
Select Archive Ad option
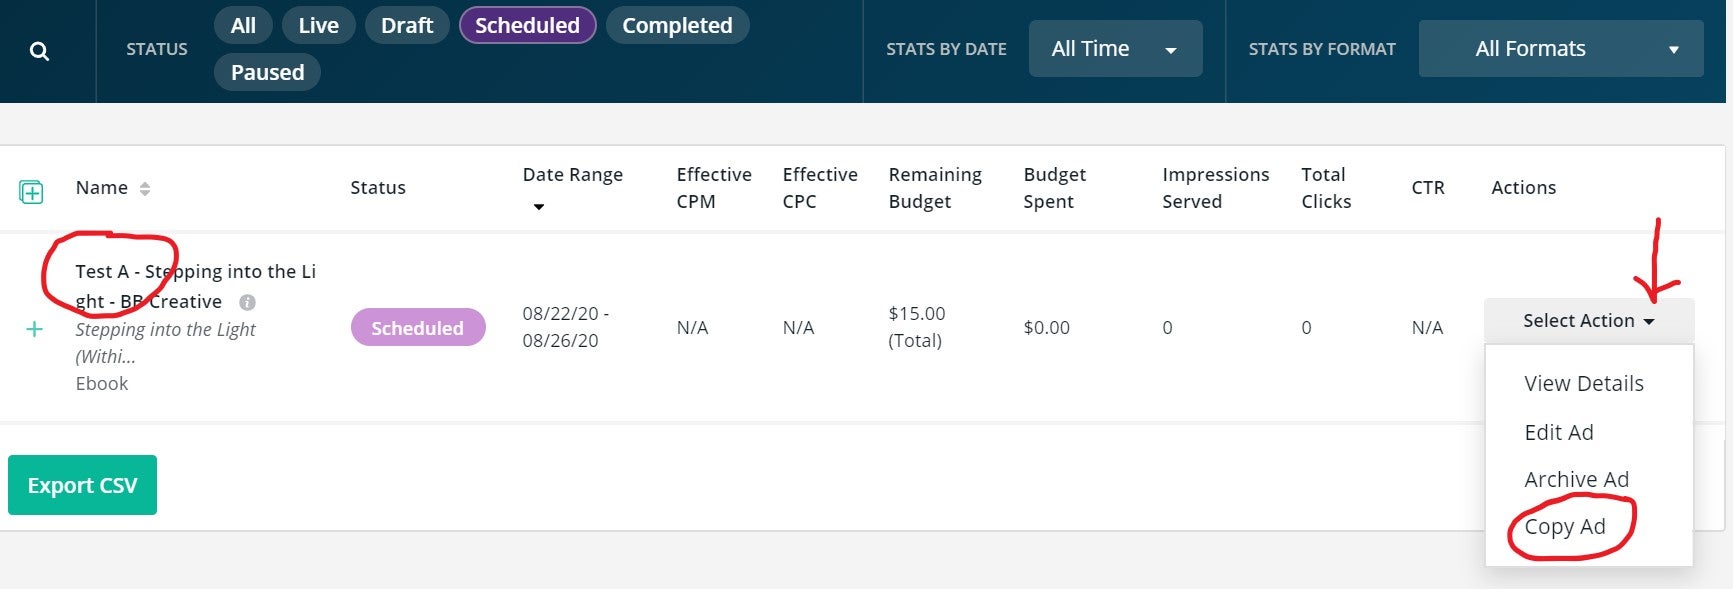1576,480
